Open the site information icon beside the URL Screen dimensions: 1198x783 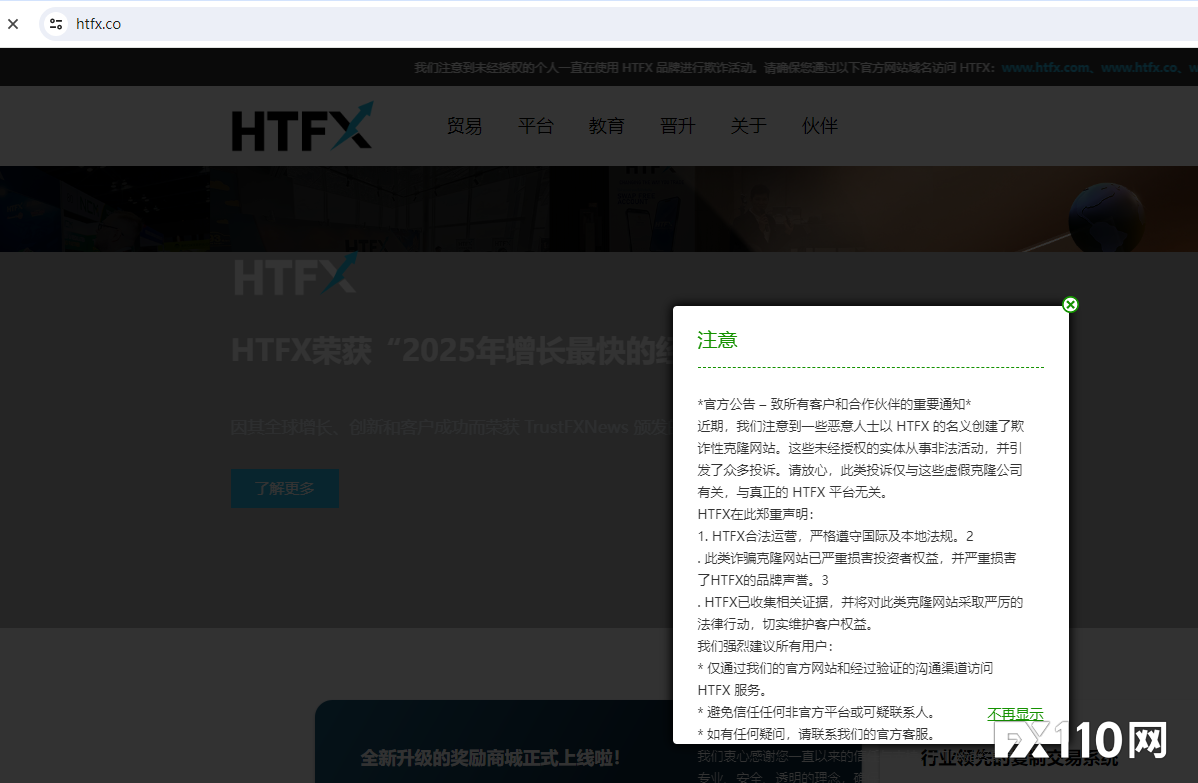point(56,24)
